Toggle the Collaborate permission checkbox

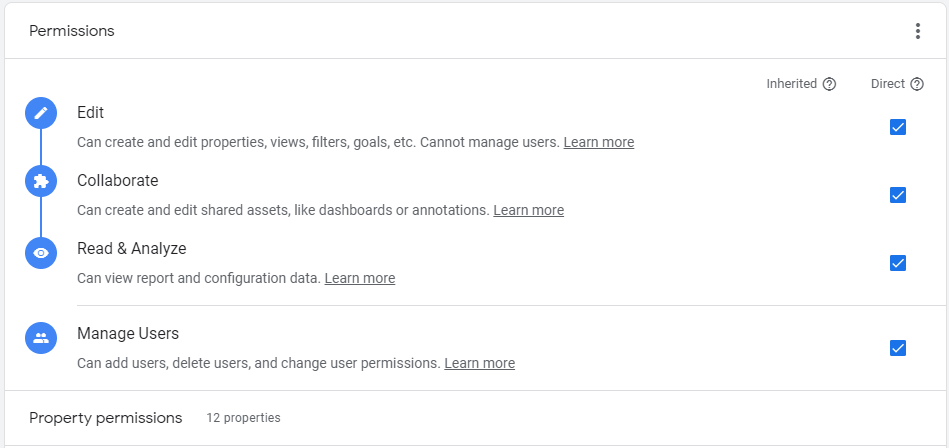pos(898,195)
